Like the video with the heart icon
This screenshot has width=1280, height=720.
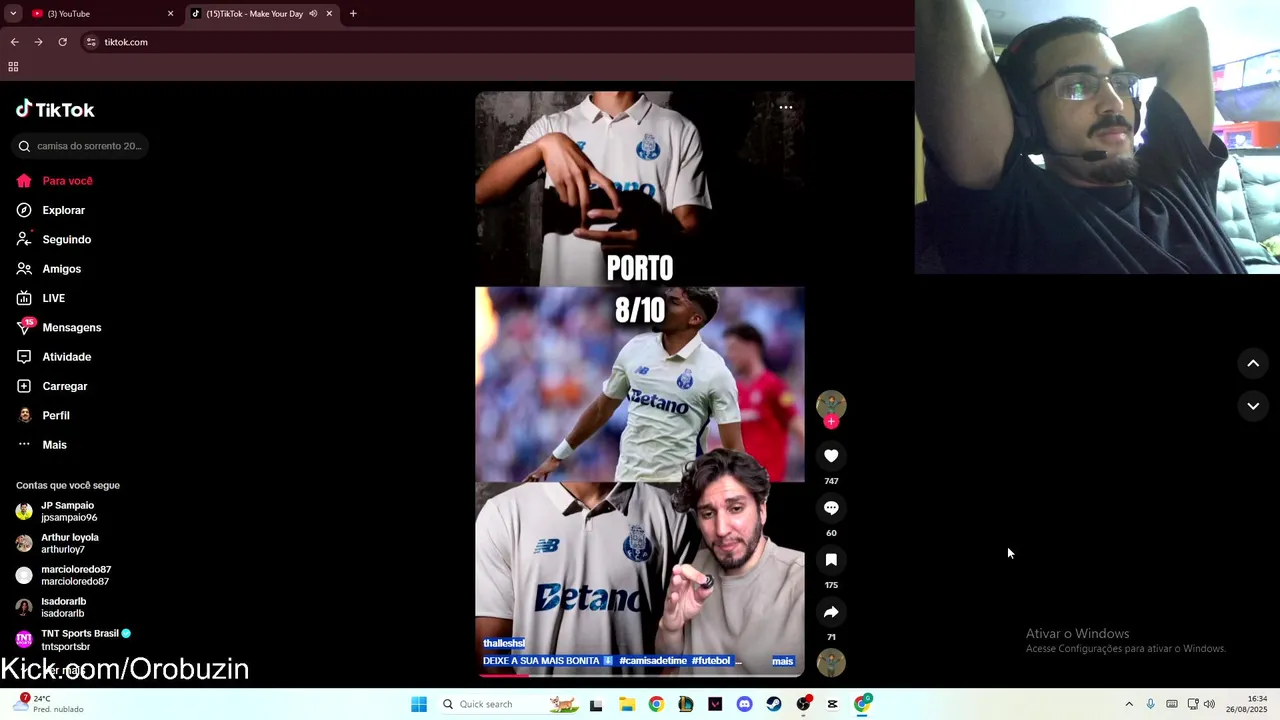[831, 456]
